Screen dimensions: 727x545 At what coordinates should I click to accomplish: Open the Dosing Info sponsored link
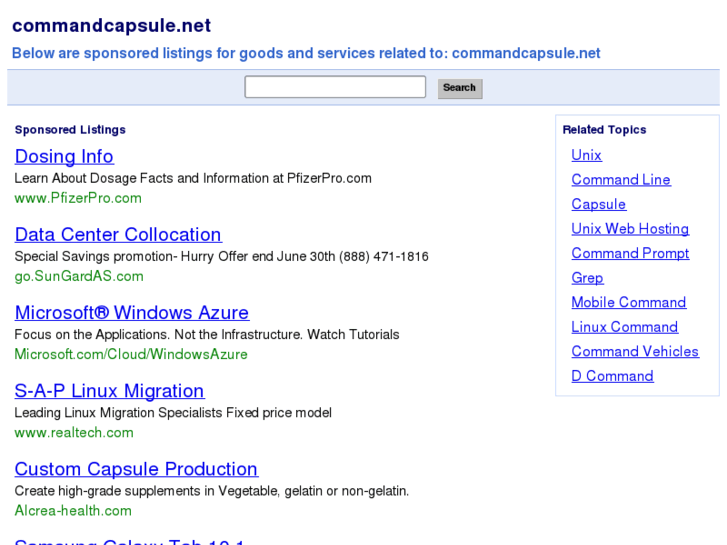[x=64, y=156]
